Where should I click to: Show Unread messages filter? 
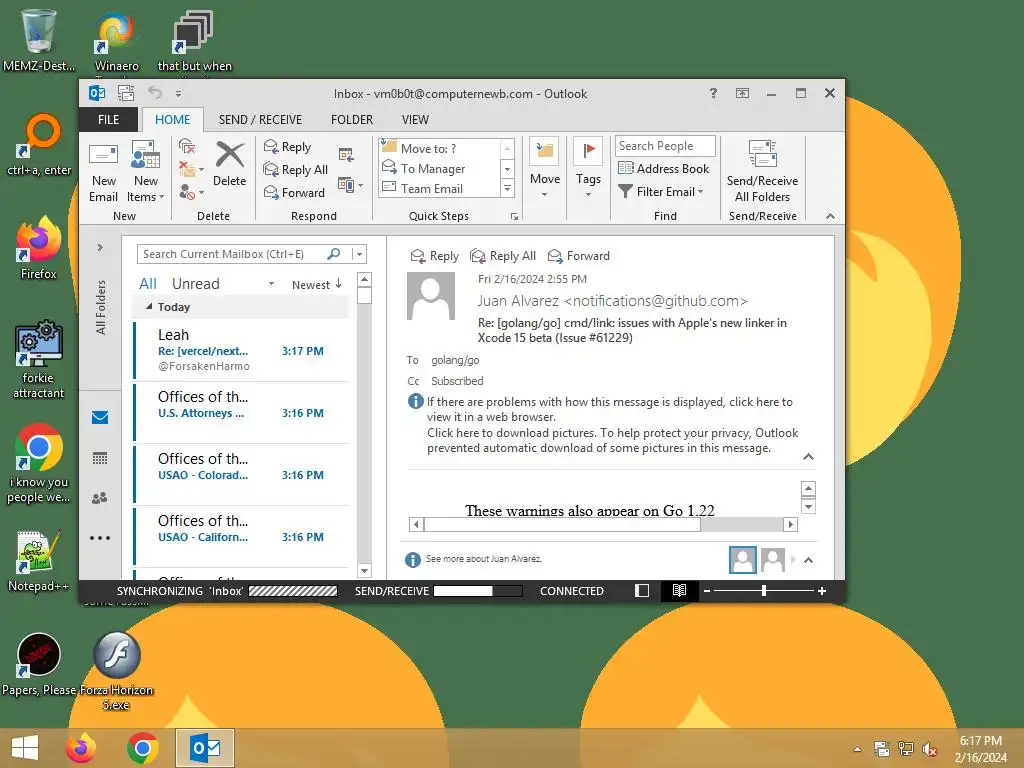[195, 283]
